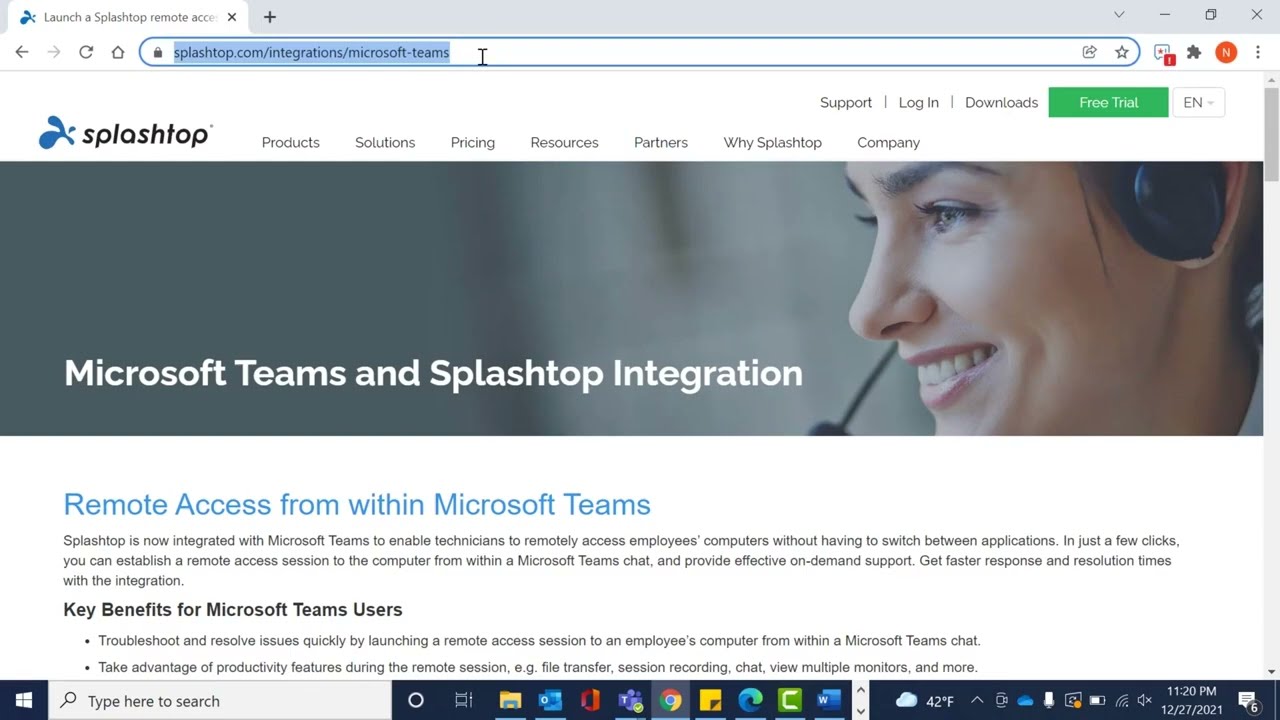
Task: Open the Extensions puzzle menu
Action: (x=1194, y=52)
